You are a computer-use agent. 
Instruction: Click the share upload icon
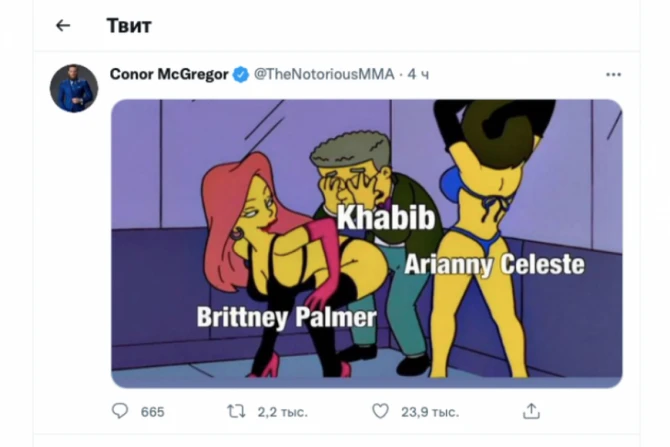click(x=531, y=411)
